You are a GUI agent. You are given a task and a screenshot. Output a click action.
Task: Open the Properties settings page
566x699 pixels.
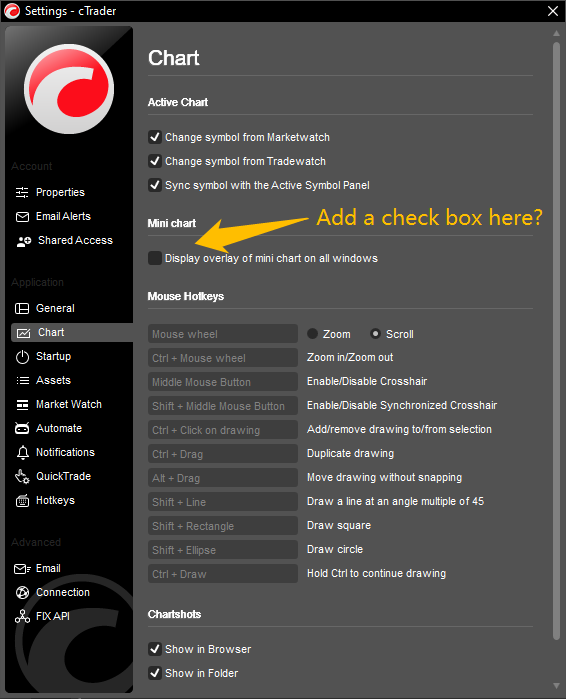tap(60, 192)
